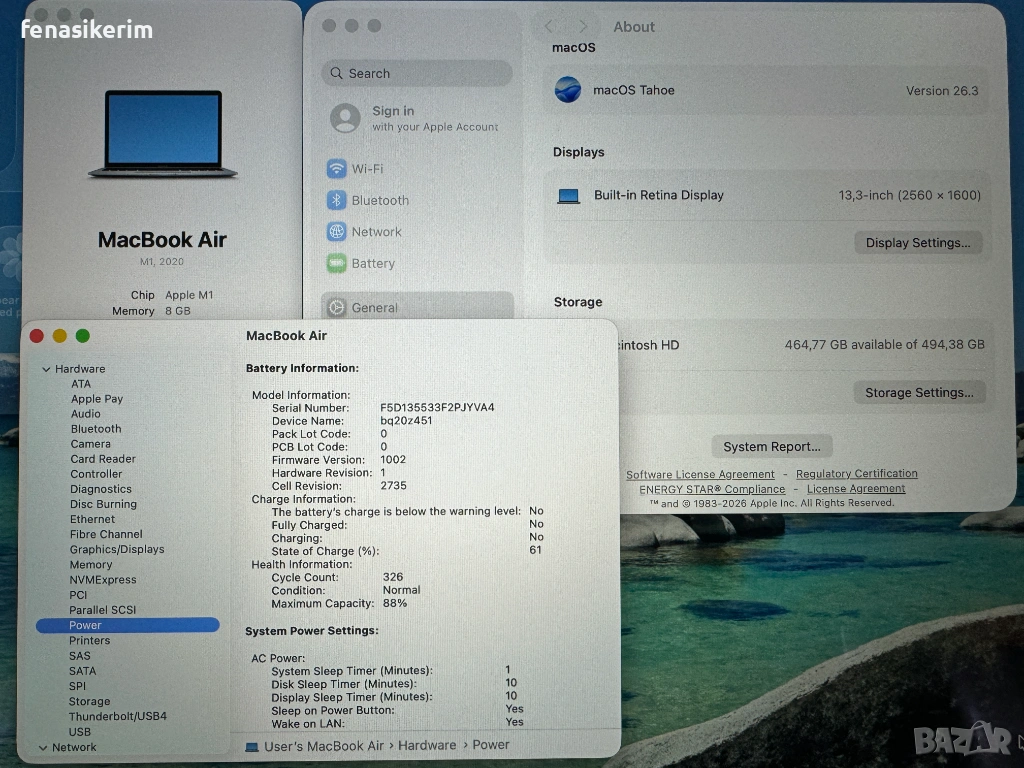Close the System Report window red button
The image size is (1024, 768).
click(x=37, y=336)
